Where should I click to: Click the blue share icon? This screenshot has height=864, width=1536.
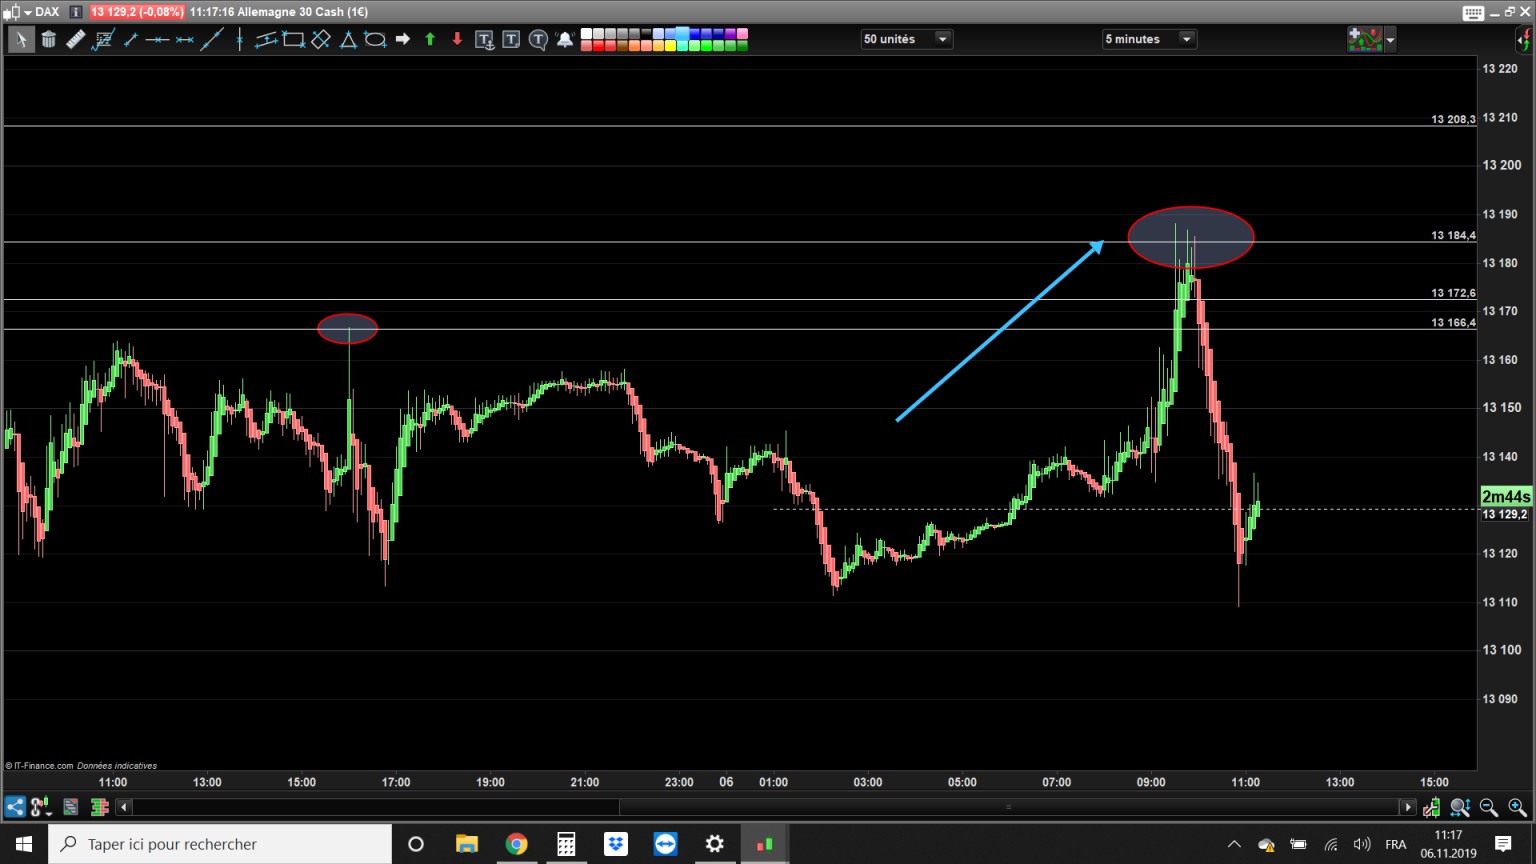pyautogui.click(x=15, y=807)
